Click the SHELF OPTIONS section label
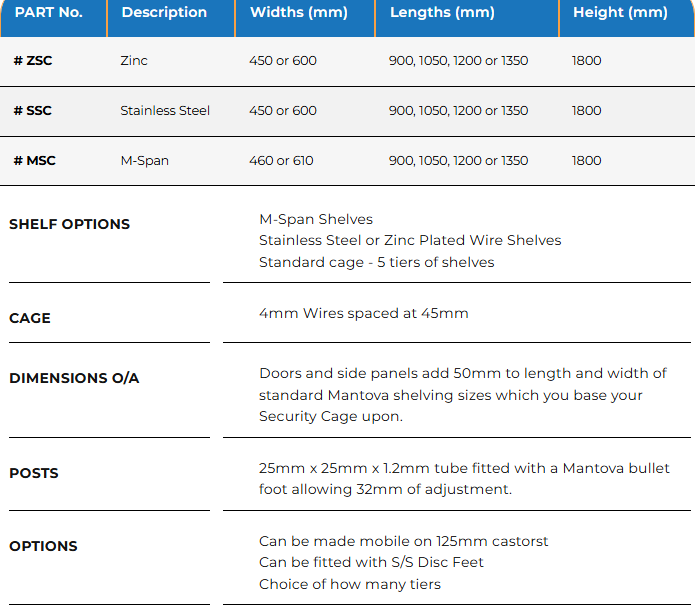The image size is (699, 606). 69,224
